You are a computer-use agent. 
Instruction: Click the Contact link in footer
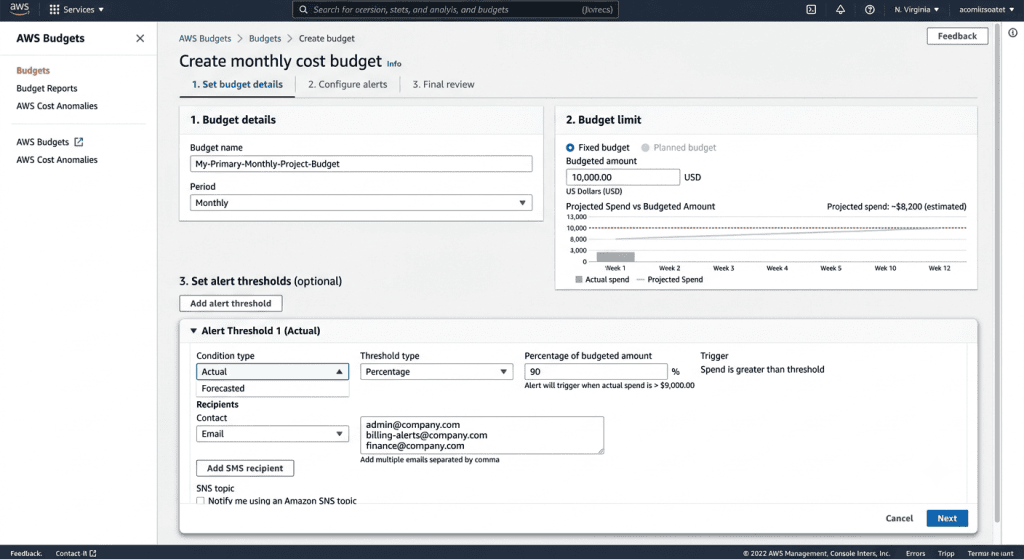coord(71,553)
